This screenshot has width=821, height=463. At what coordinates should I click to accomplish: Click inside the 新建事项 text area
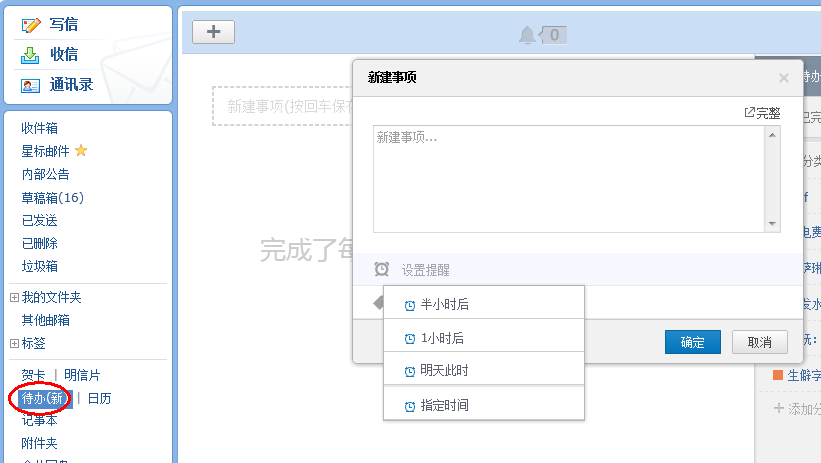coord(568,178)
